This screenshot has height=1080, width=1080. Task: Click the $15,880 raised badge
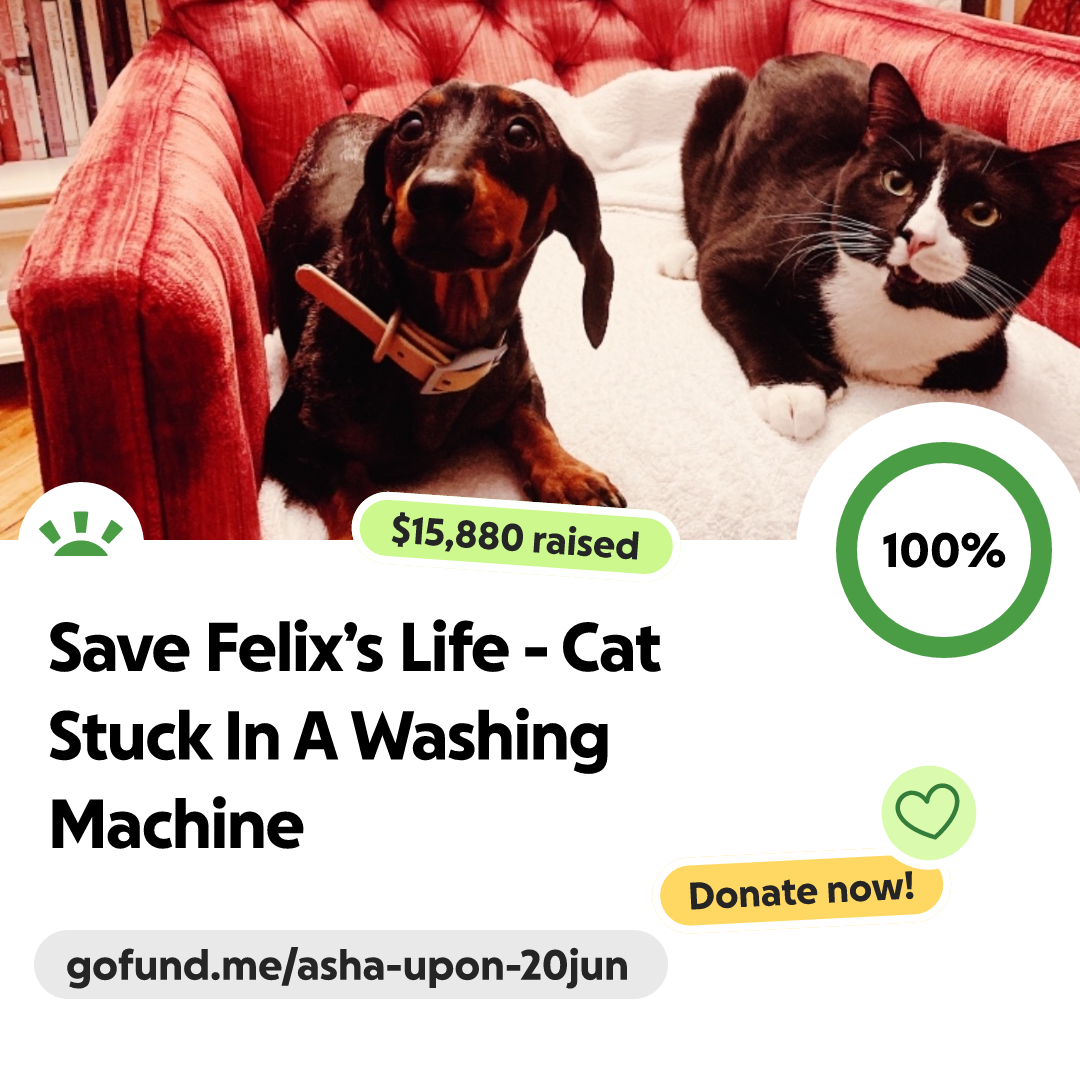515,537
